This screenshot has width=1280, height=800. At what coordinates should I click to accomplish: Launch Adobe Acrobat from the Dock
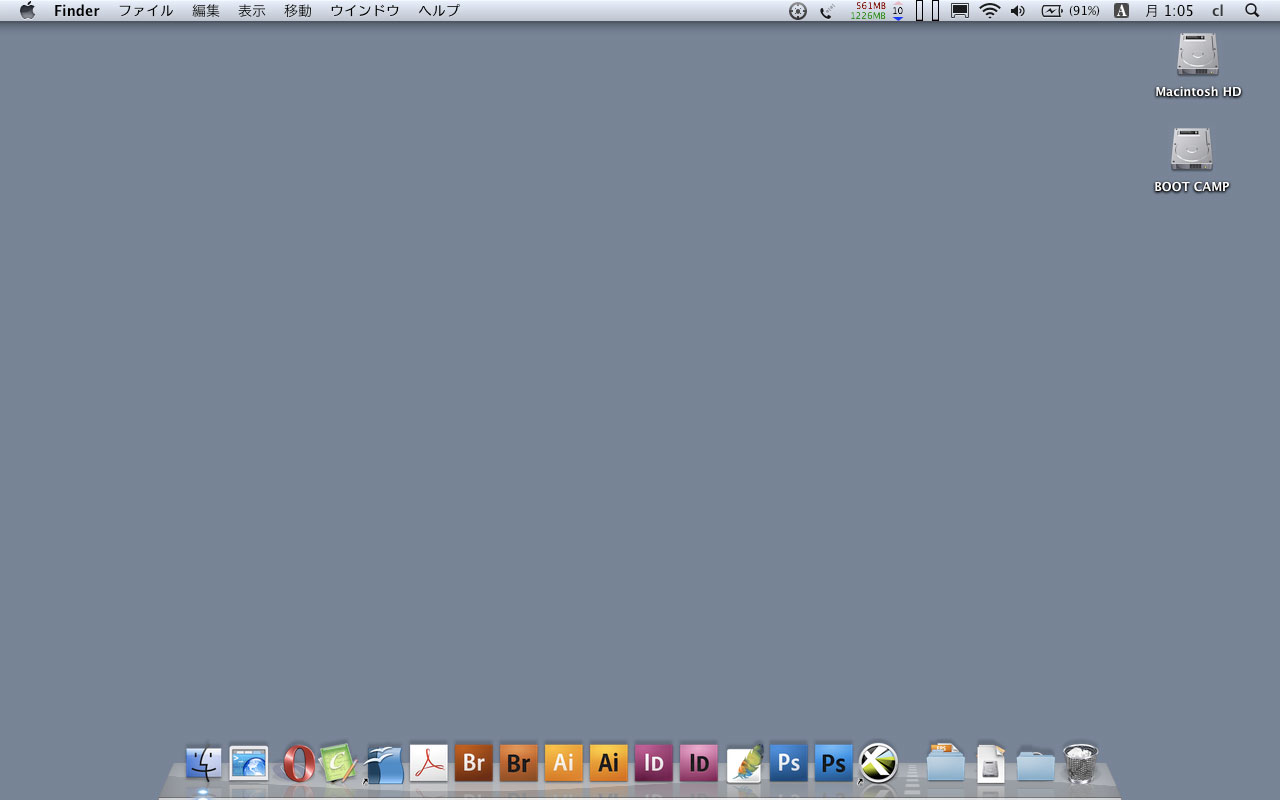(x=429, y=764)
